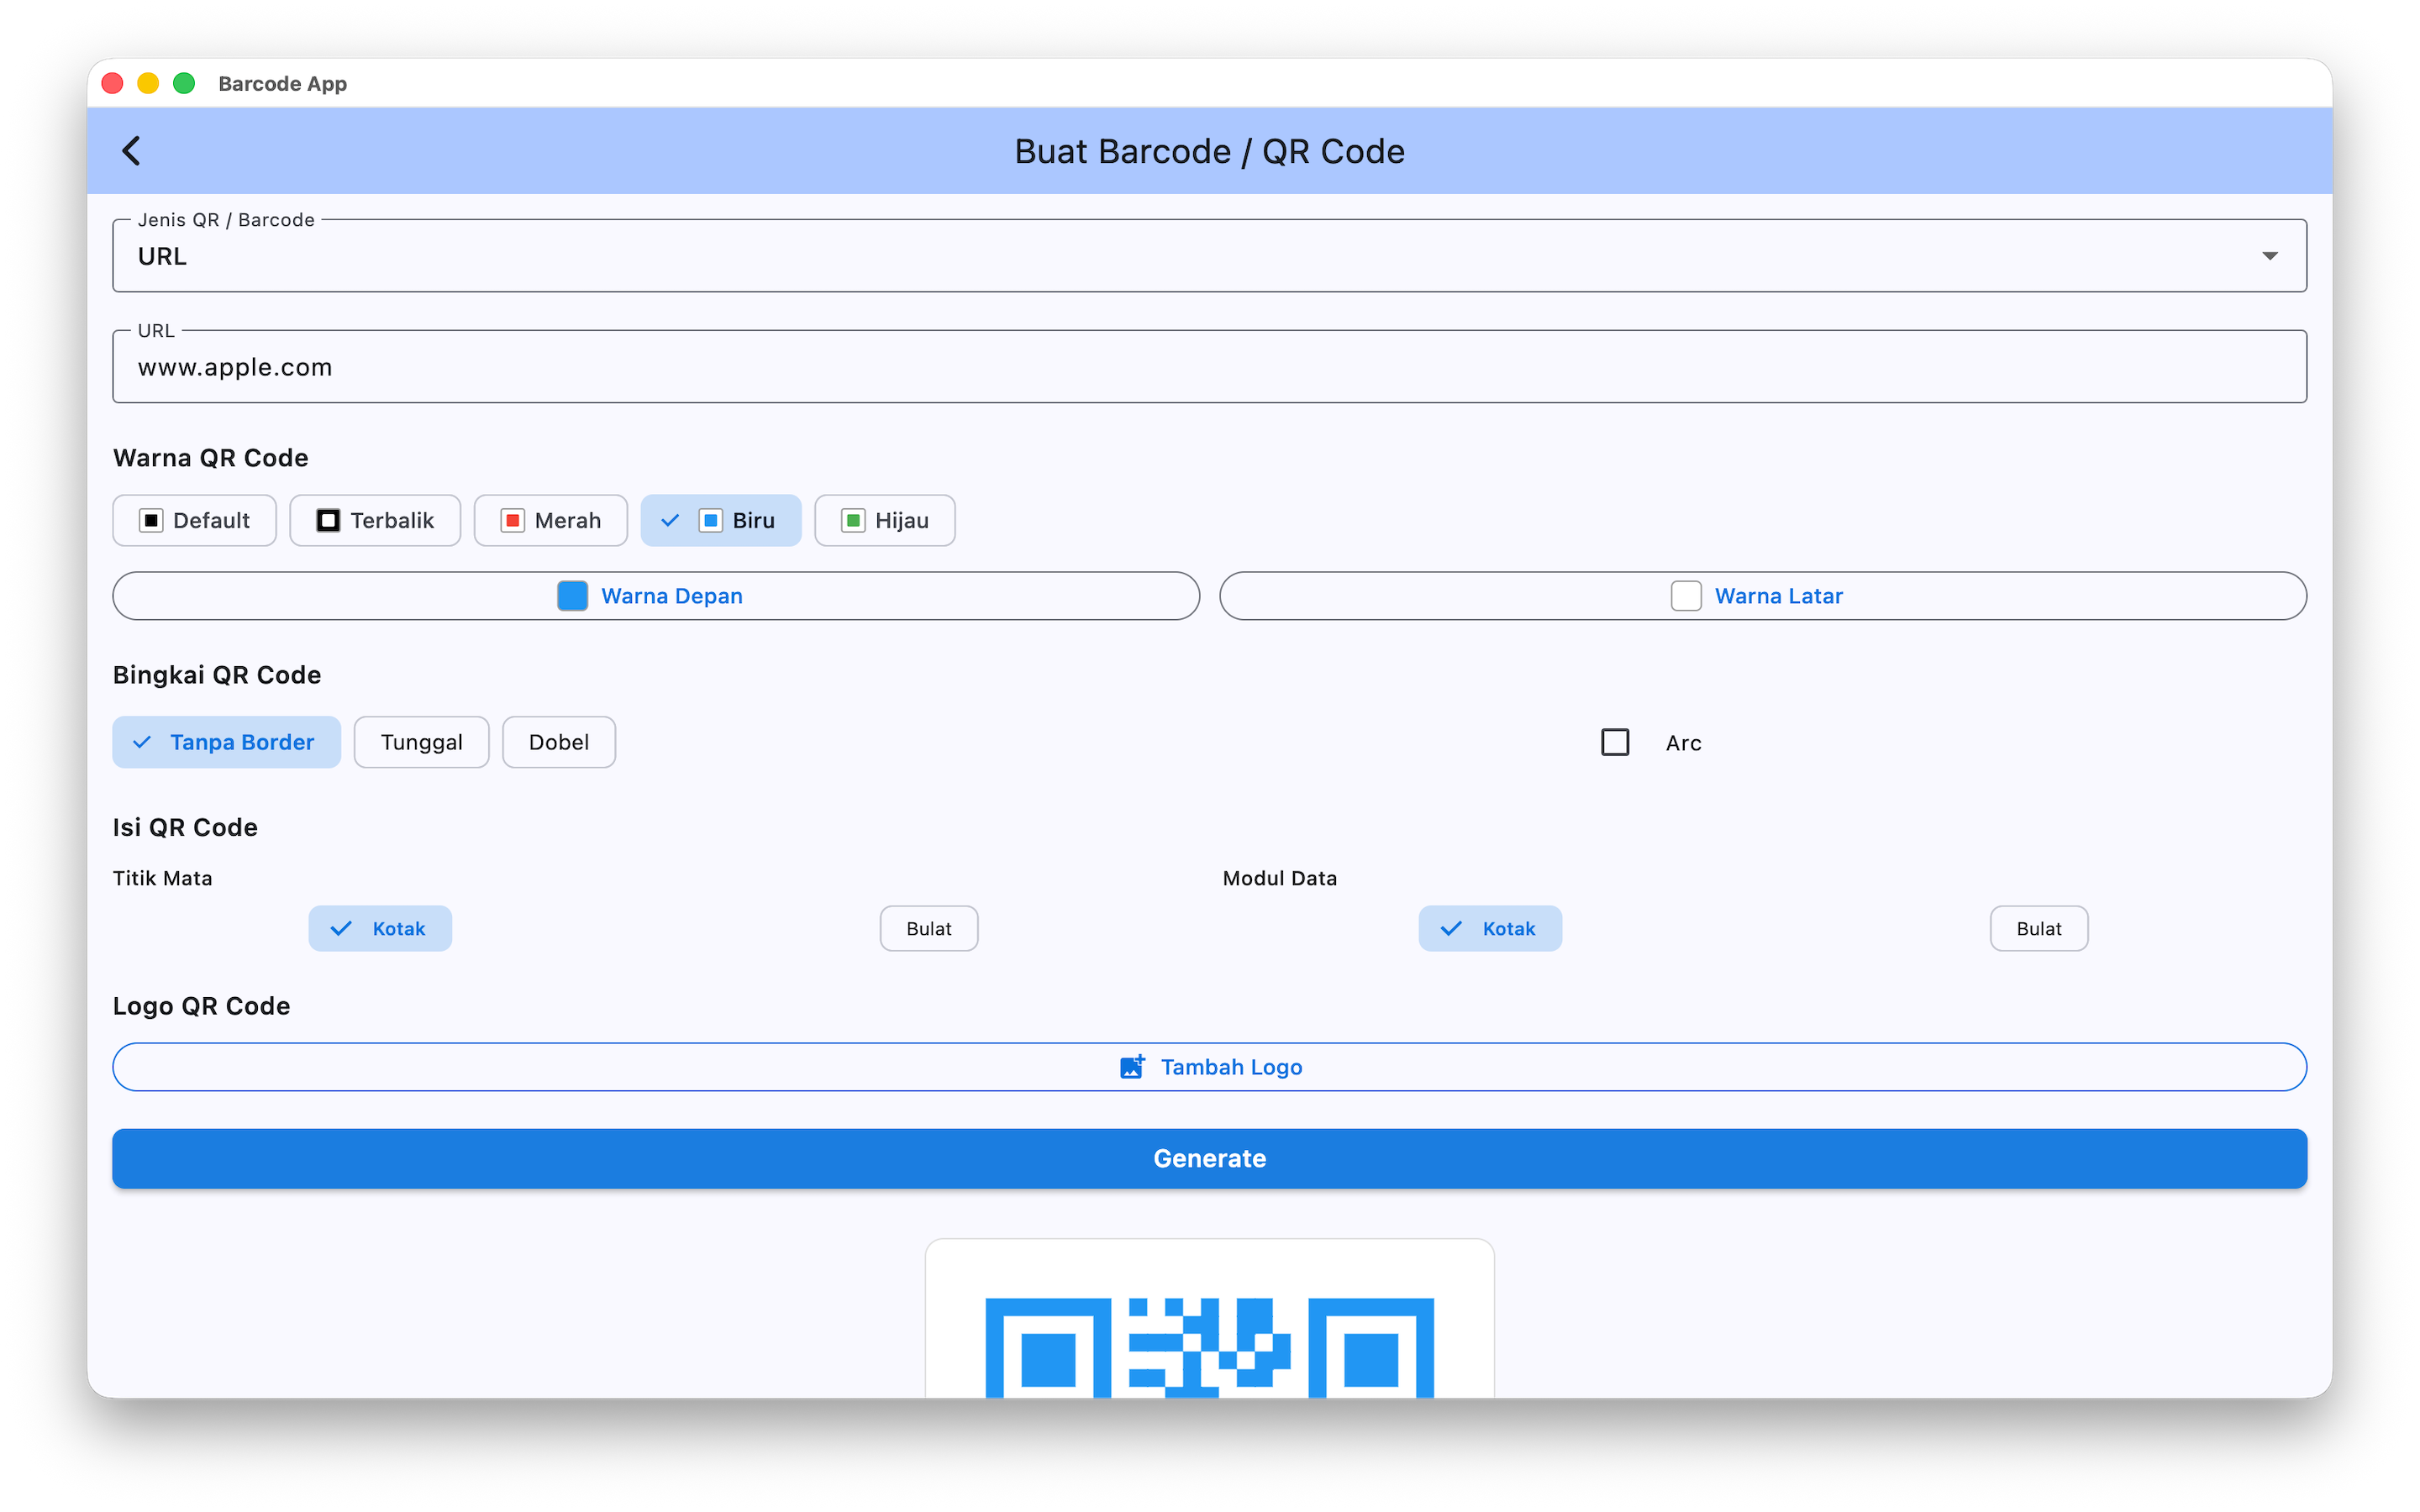Click the generated blue QR code preview
Image resolution: width=2420 pixels, height=1512 pixels.
coord(1209,1347)
